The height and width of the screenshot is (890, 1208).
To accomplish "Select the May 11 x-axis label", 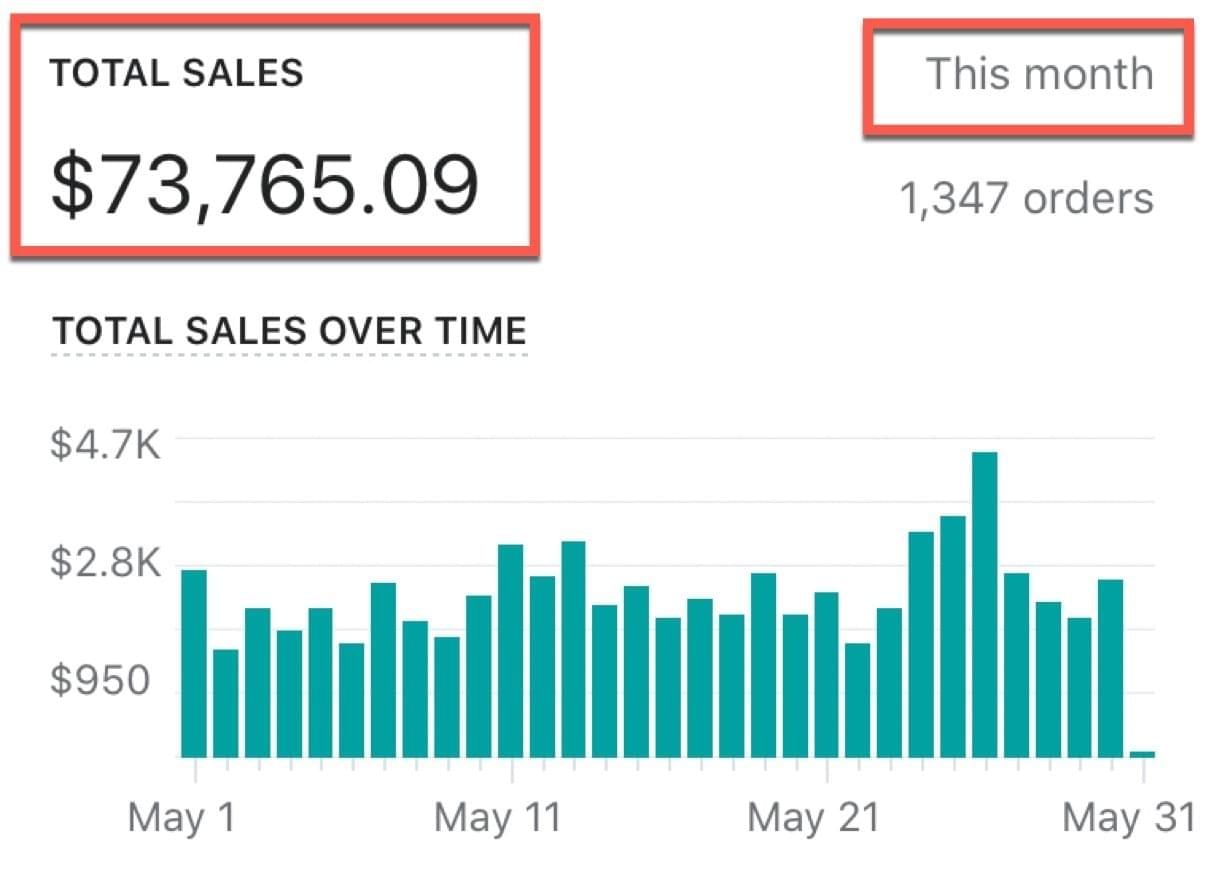I will coord(497,818).
